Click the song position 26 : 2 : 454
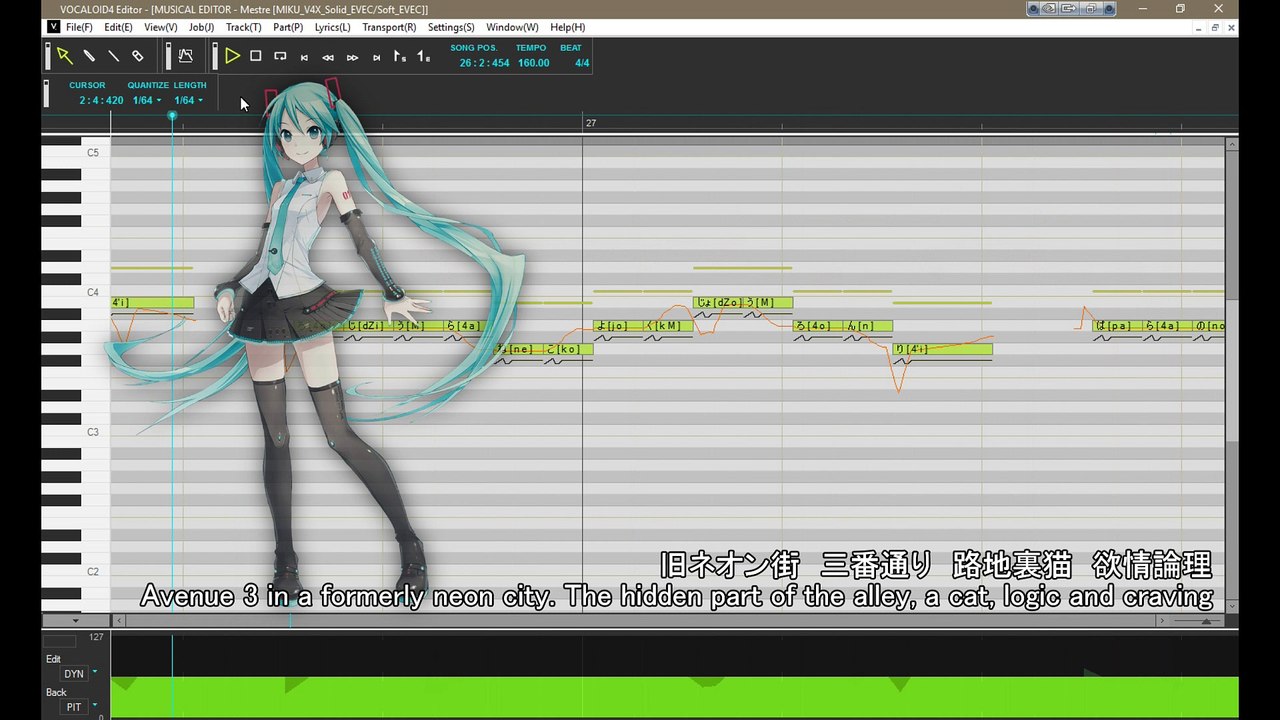The image size is (1280, 720). click(484, 63)
